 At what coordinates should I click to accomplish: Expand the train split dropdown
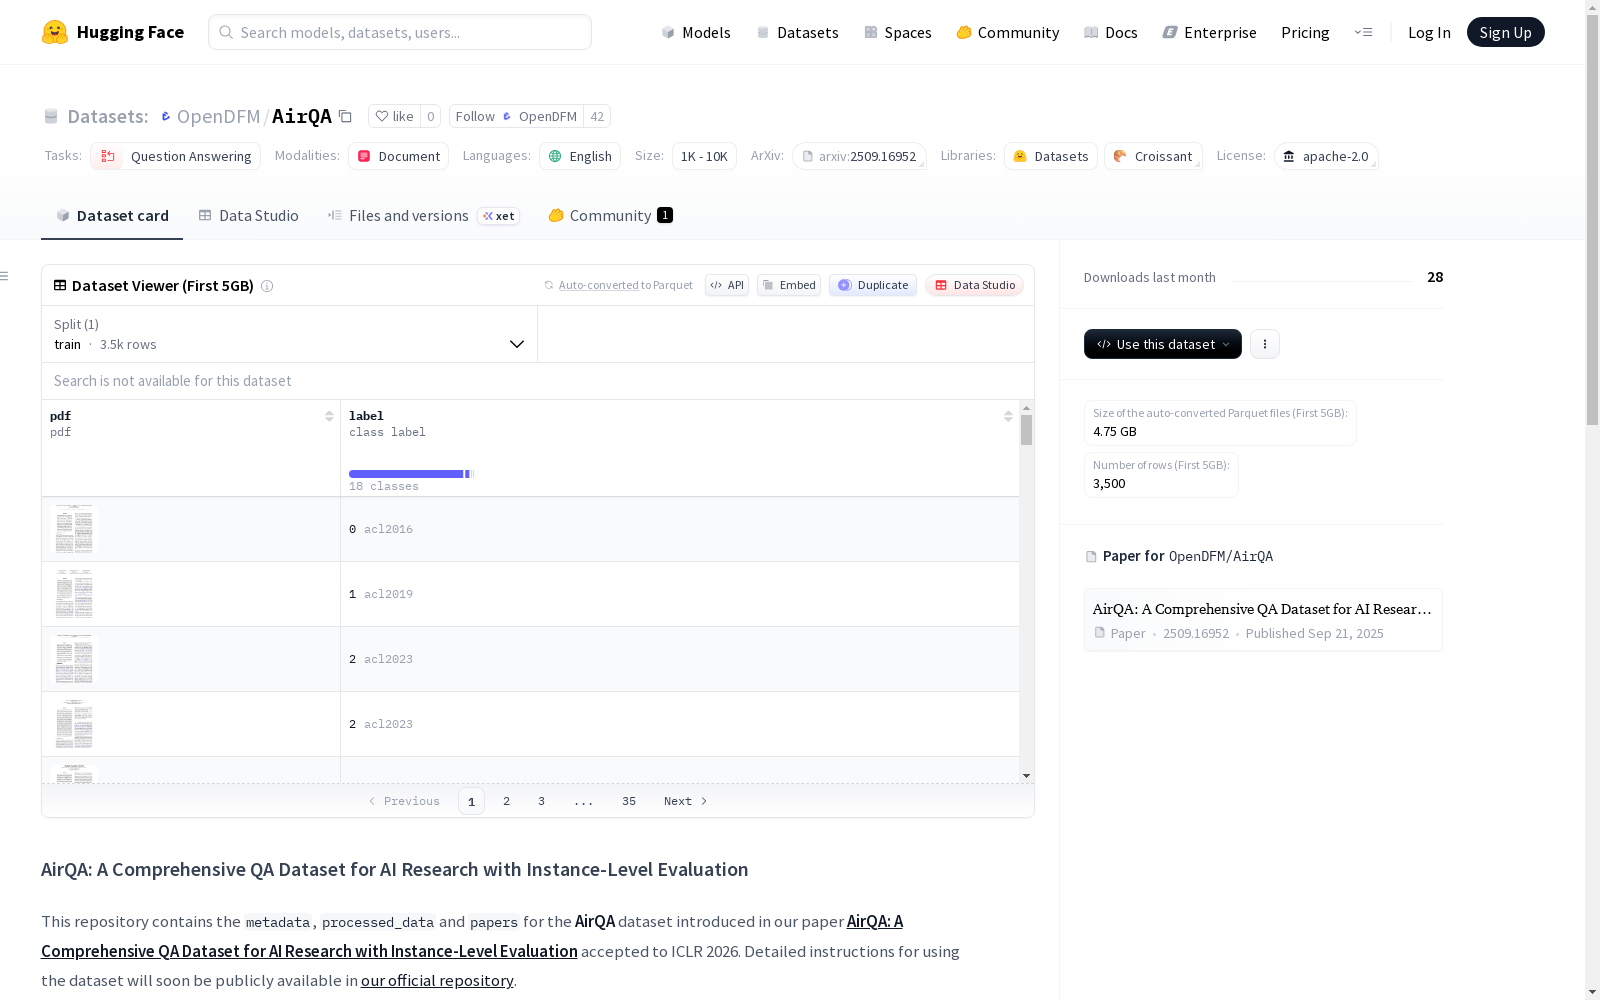[x=289, y=334]
